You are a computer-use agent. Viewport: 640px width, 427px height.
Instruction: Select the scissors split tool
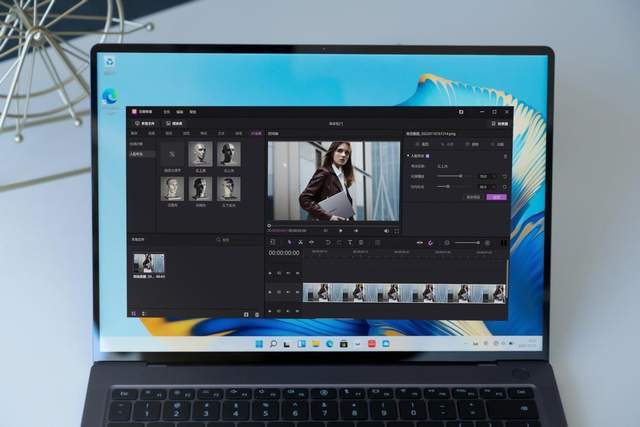300,242
